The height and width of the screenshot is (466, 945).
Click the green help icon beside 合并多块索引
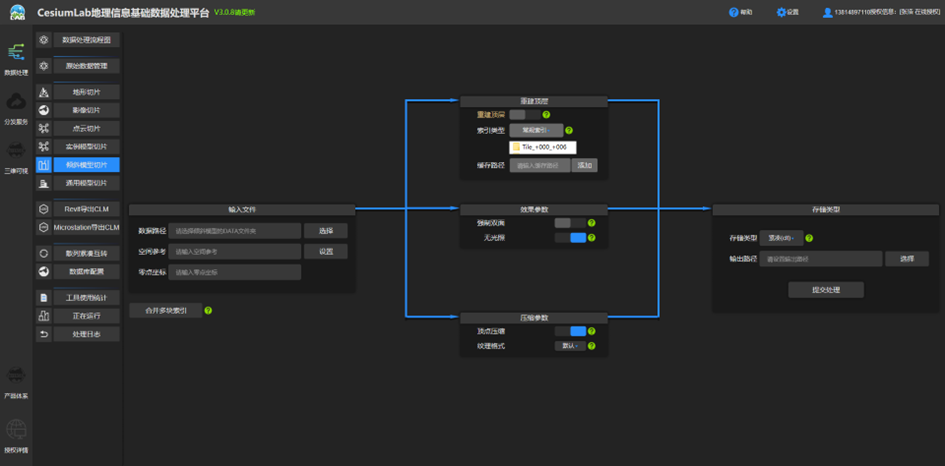click(208, 310)
